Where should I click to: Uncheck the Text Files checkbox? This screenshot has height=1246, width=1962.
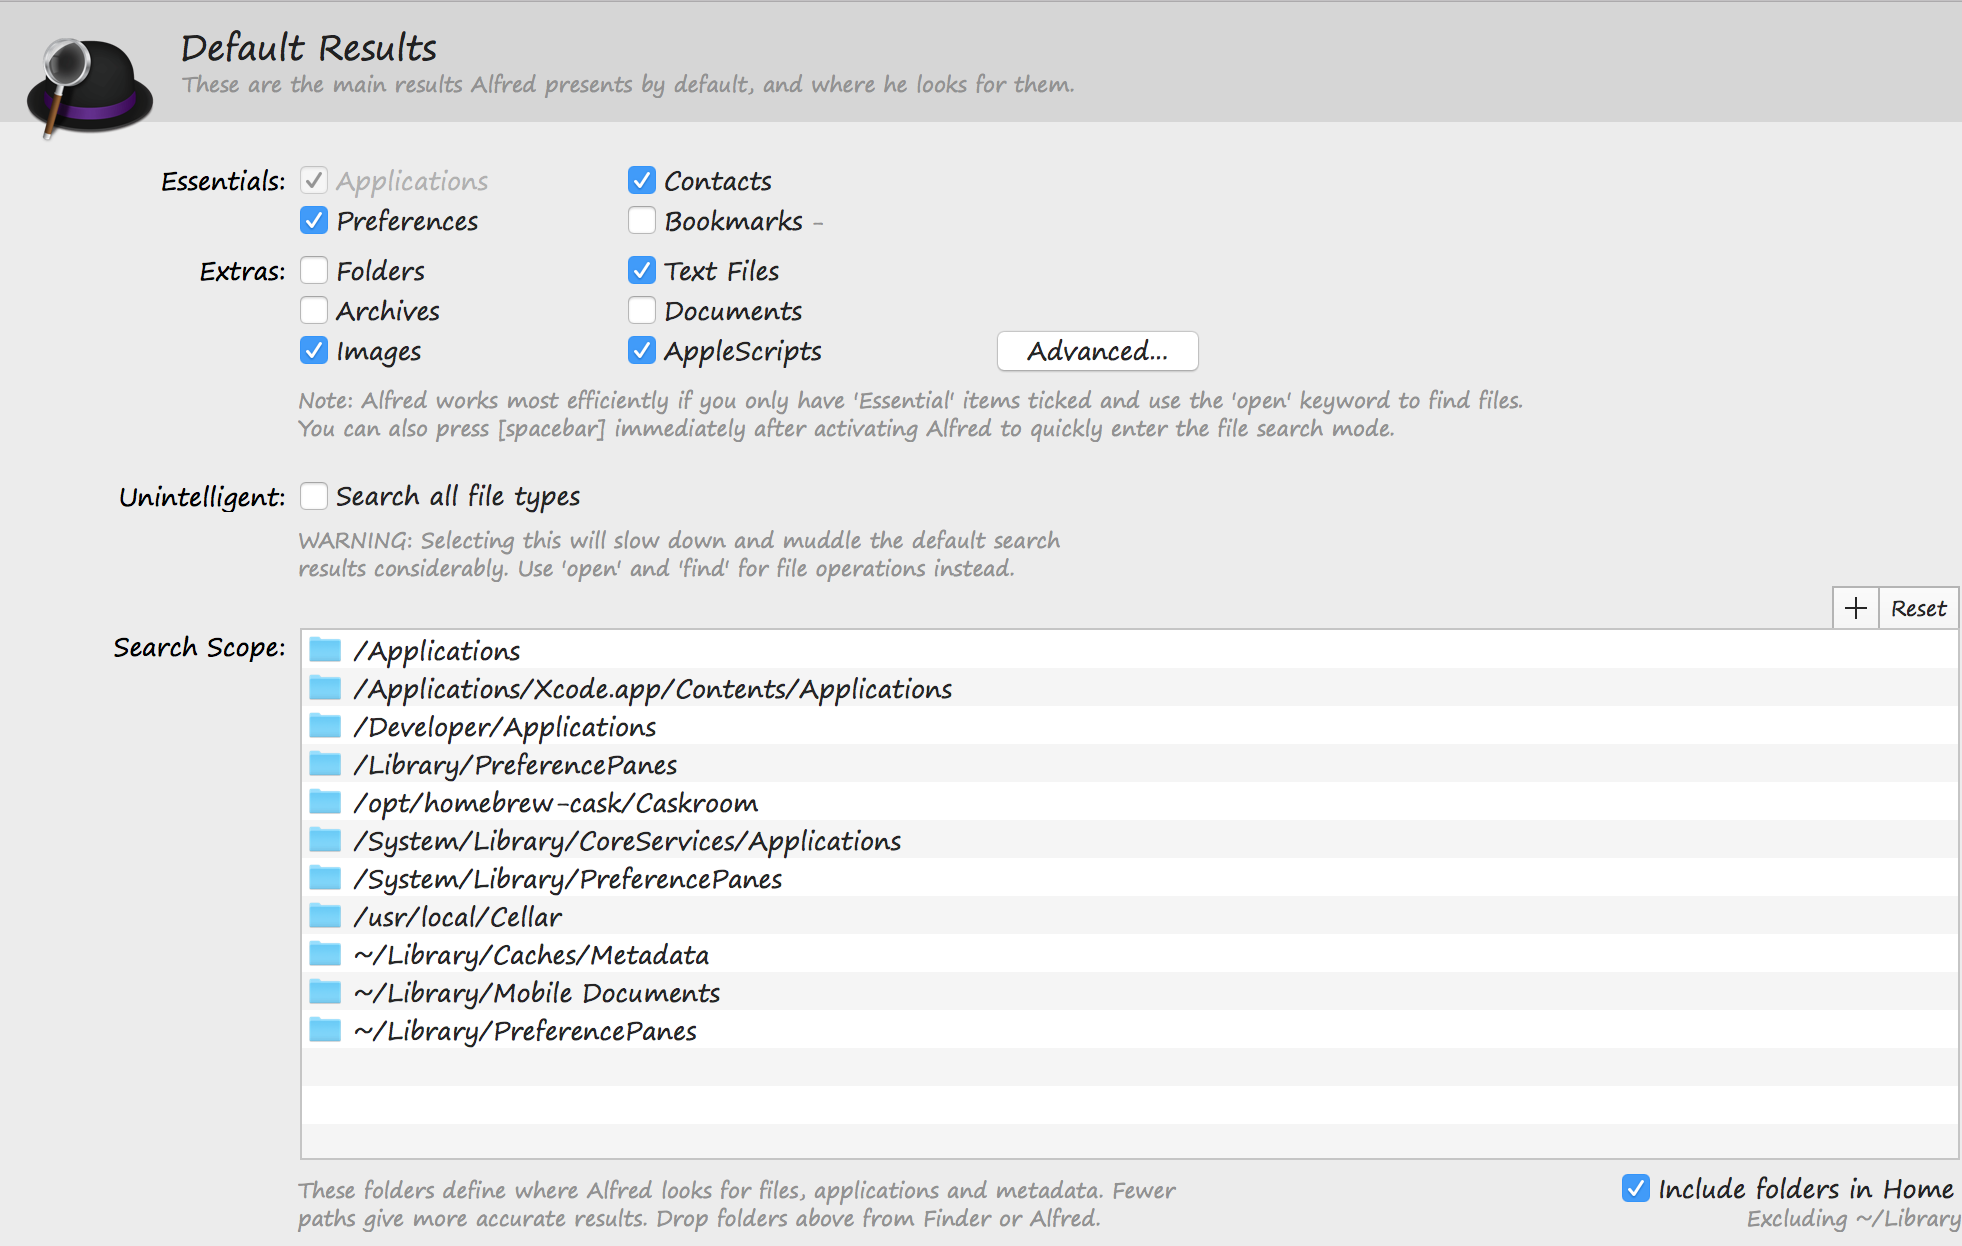642,270
